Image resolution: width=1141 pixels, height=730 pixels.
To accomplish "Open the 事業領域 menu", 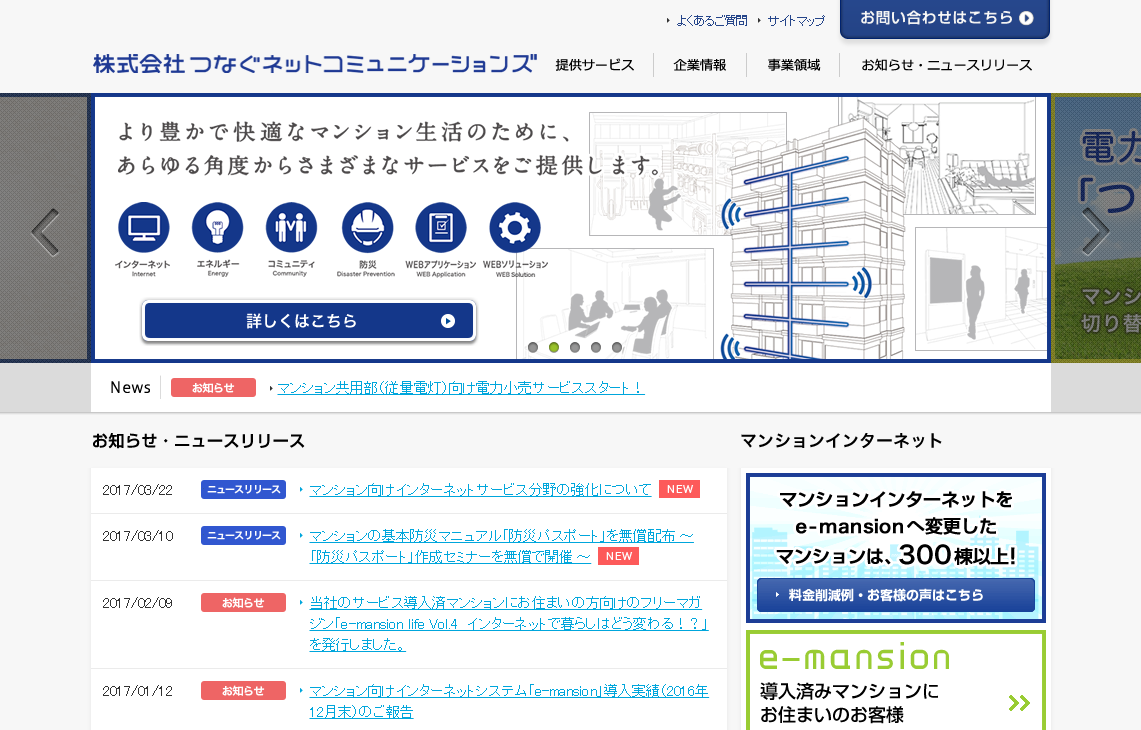I will point(794,65).
